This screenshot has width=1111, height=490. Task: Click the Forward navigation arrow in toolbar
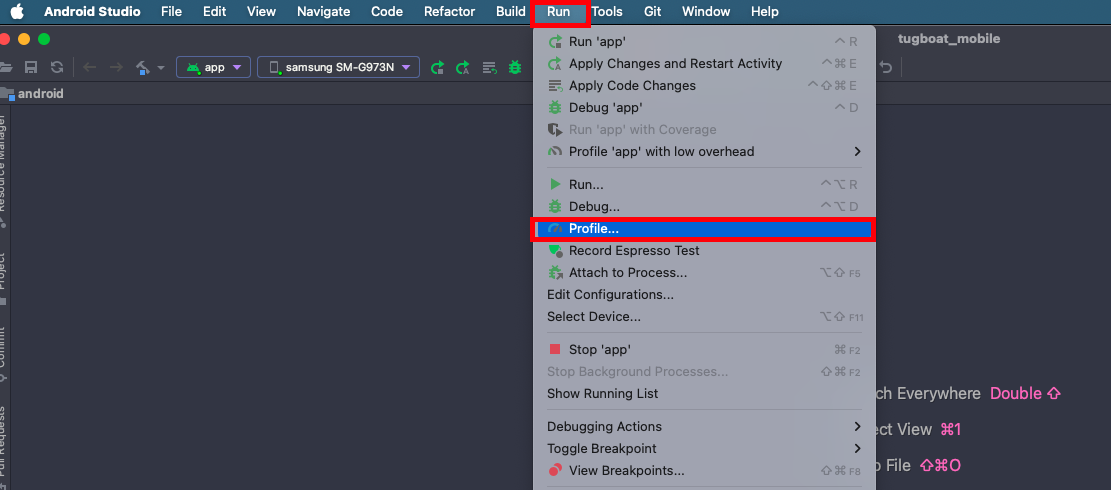(x=116, y=67)
